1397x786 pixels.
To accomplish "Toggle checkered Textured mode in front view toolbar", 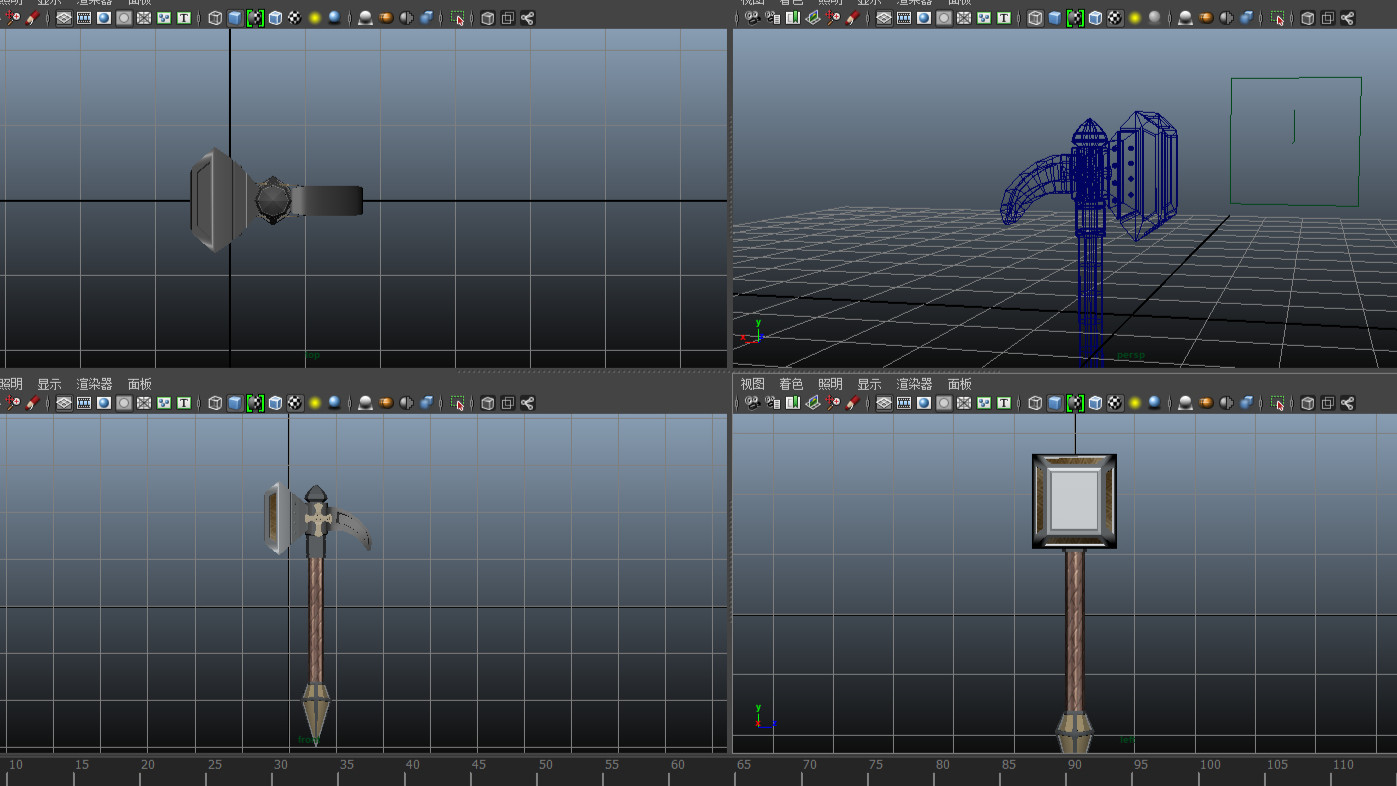I will [x=295, y=403].
